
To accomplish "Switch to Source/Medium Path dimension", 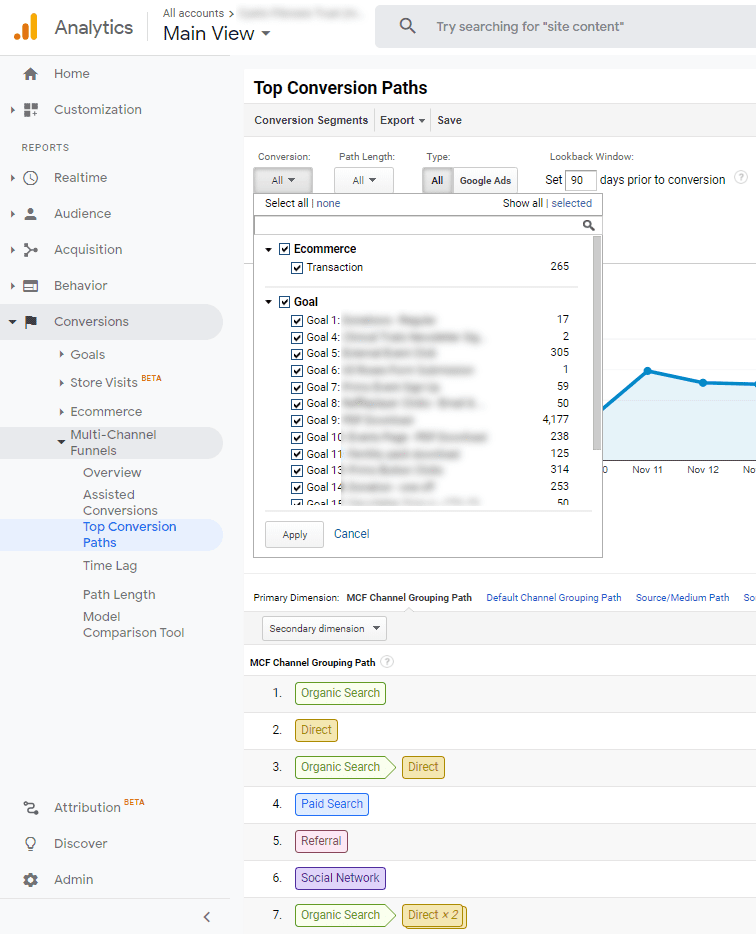I will [682, 598].
